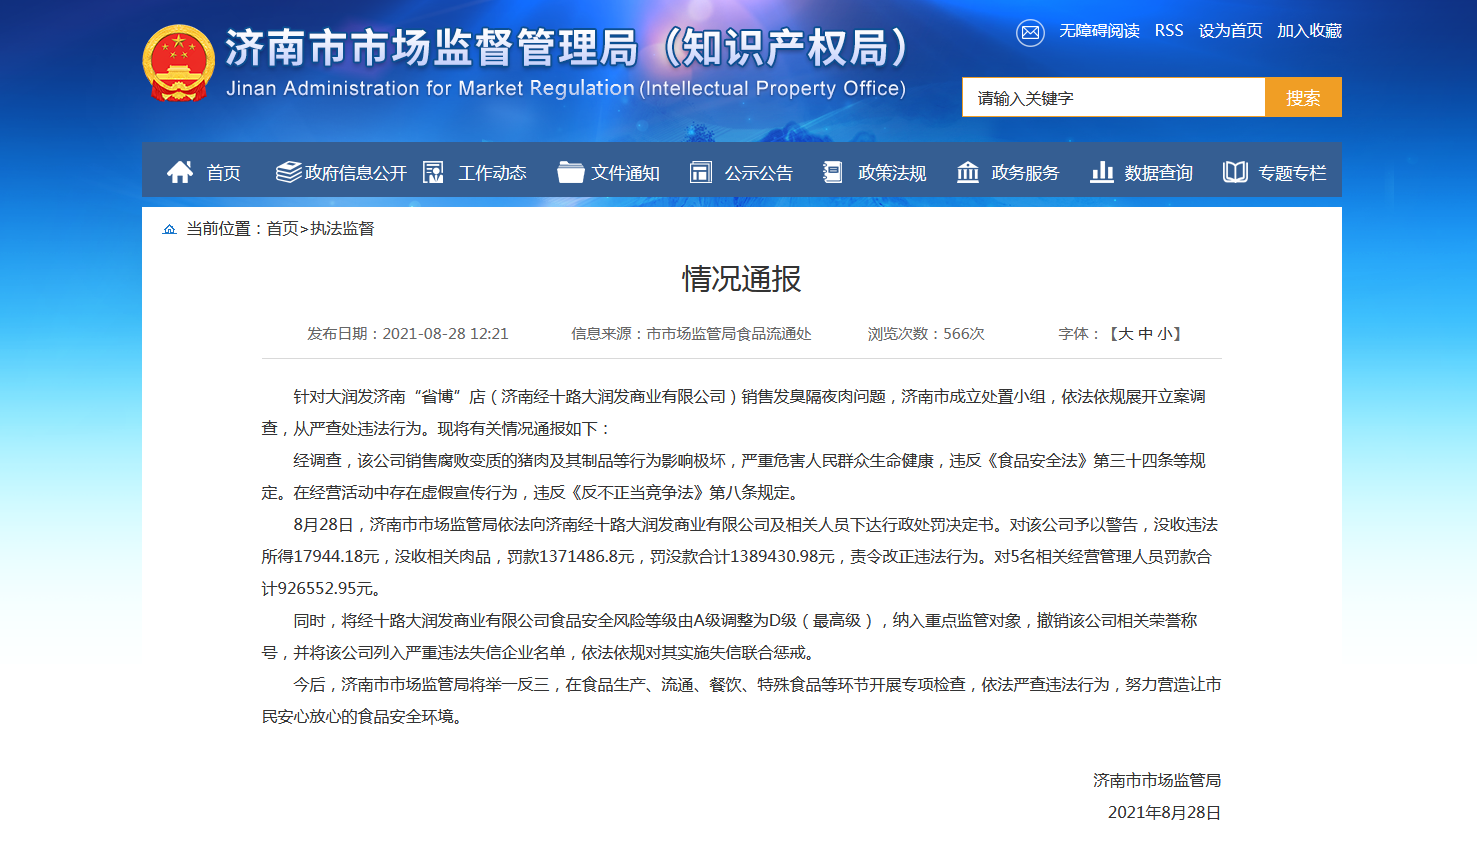Open the 首页 navigation menu item
The height and width of the screenshot is (866, 1477).
(224, 173)
